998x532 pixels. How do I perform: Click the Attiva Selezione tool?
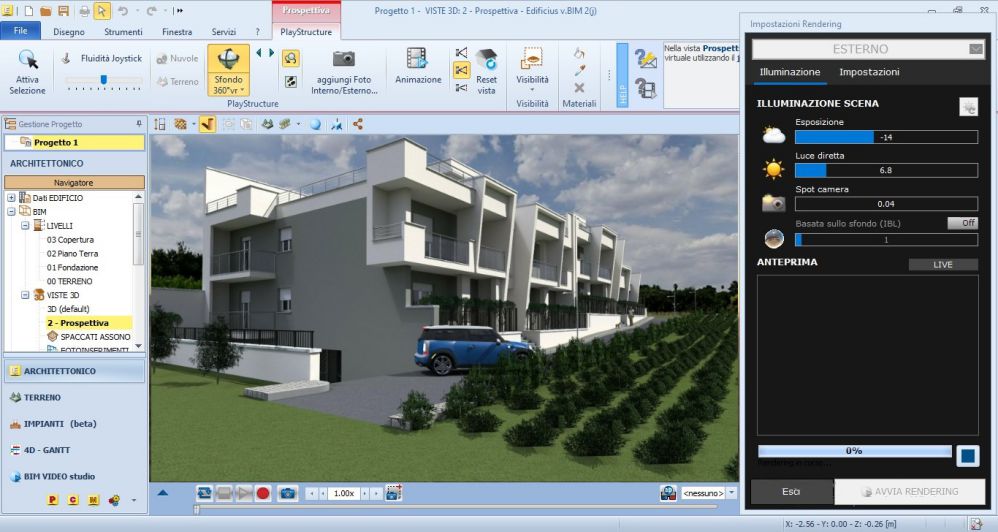point(27,71)
